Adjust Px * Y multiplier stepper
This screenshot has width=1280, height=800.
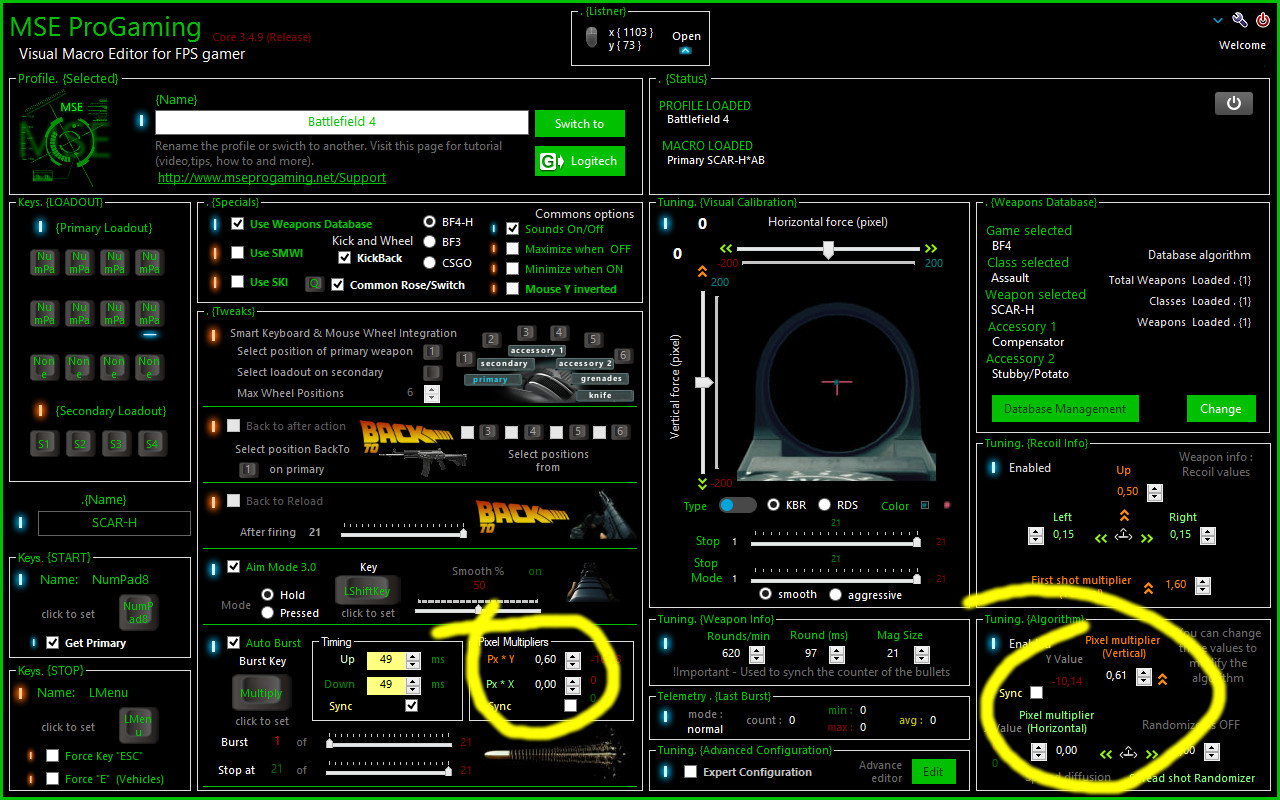click(572, 660)
